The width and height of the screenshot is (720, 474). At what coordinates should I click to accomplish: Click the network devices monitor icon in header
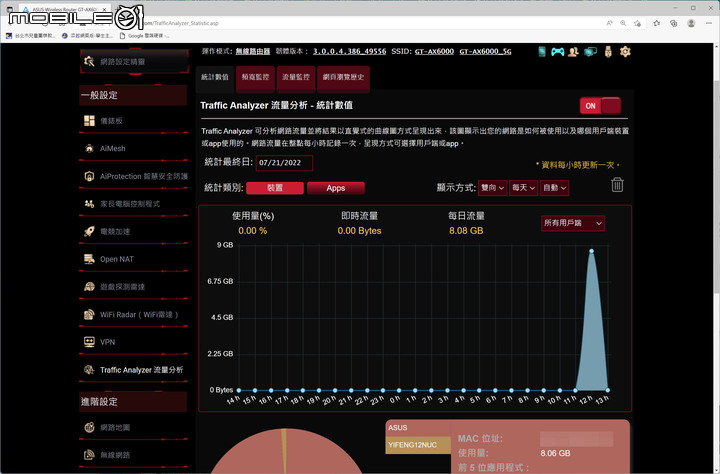click(x=591, y=51)
